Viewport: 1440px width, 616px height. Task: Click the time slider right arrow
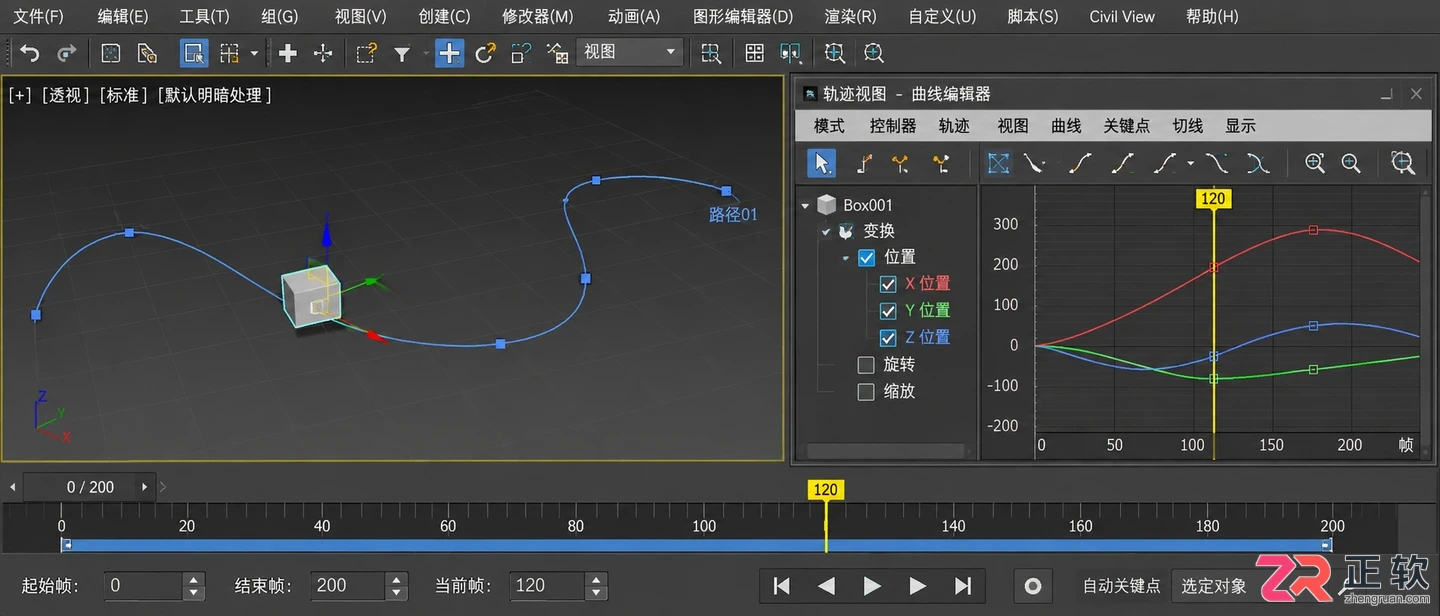[x=145, y=487]
